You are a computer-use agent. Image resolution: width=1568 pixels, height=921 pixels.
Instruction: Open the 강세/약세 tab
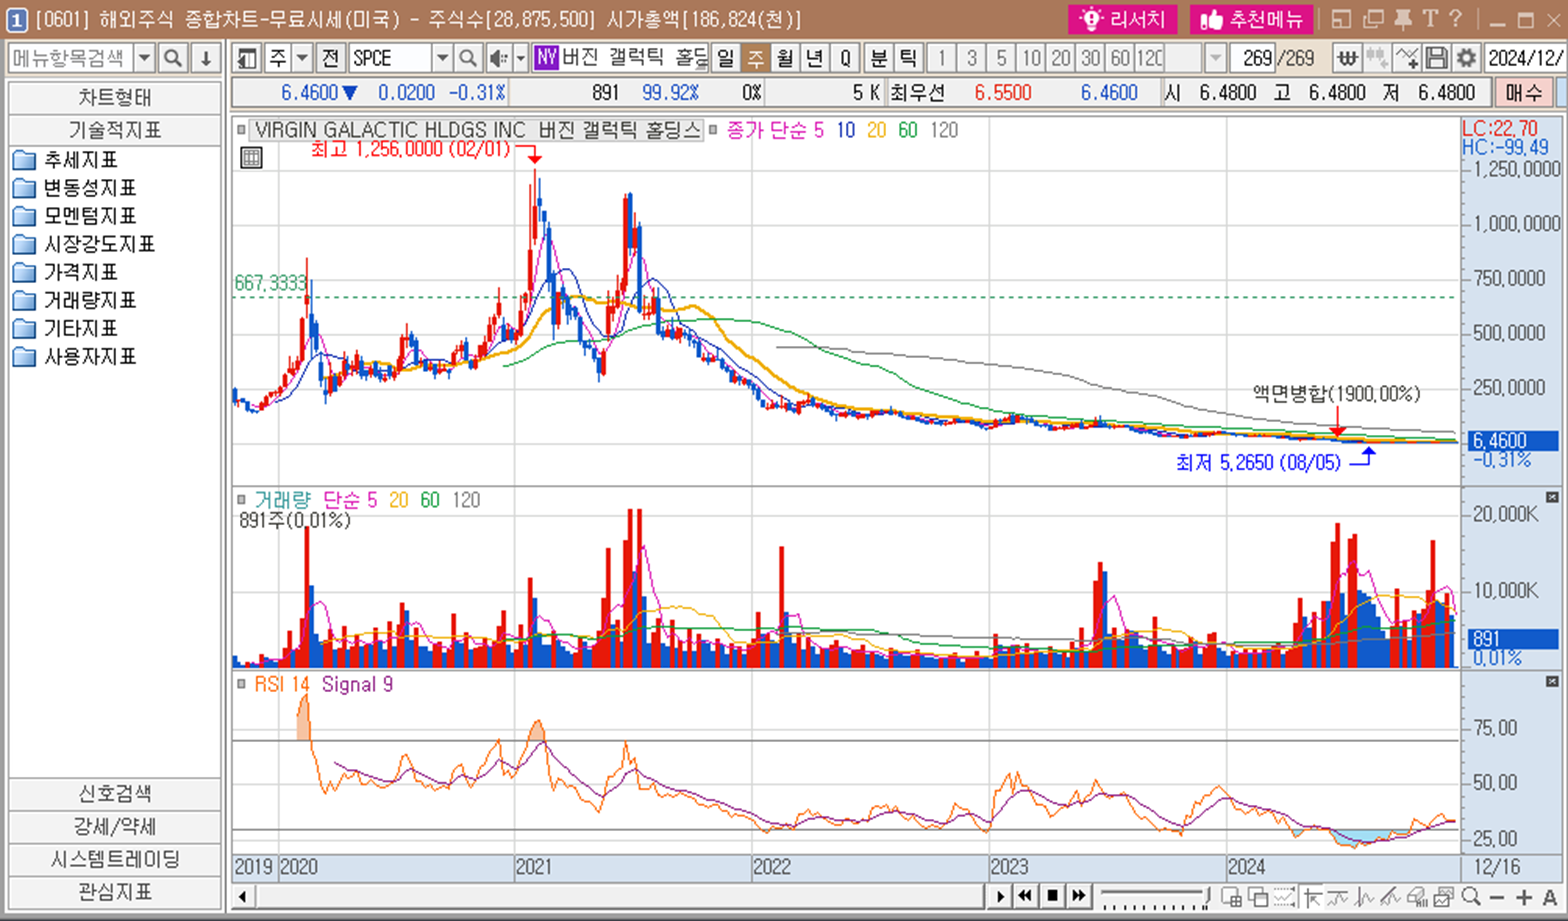(x=115, y=827)
